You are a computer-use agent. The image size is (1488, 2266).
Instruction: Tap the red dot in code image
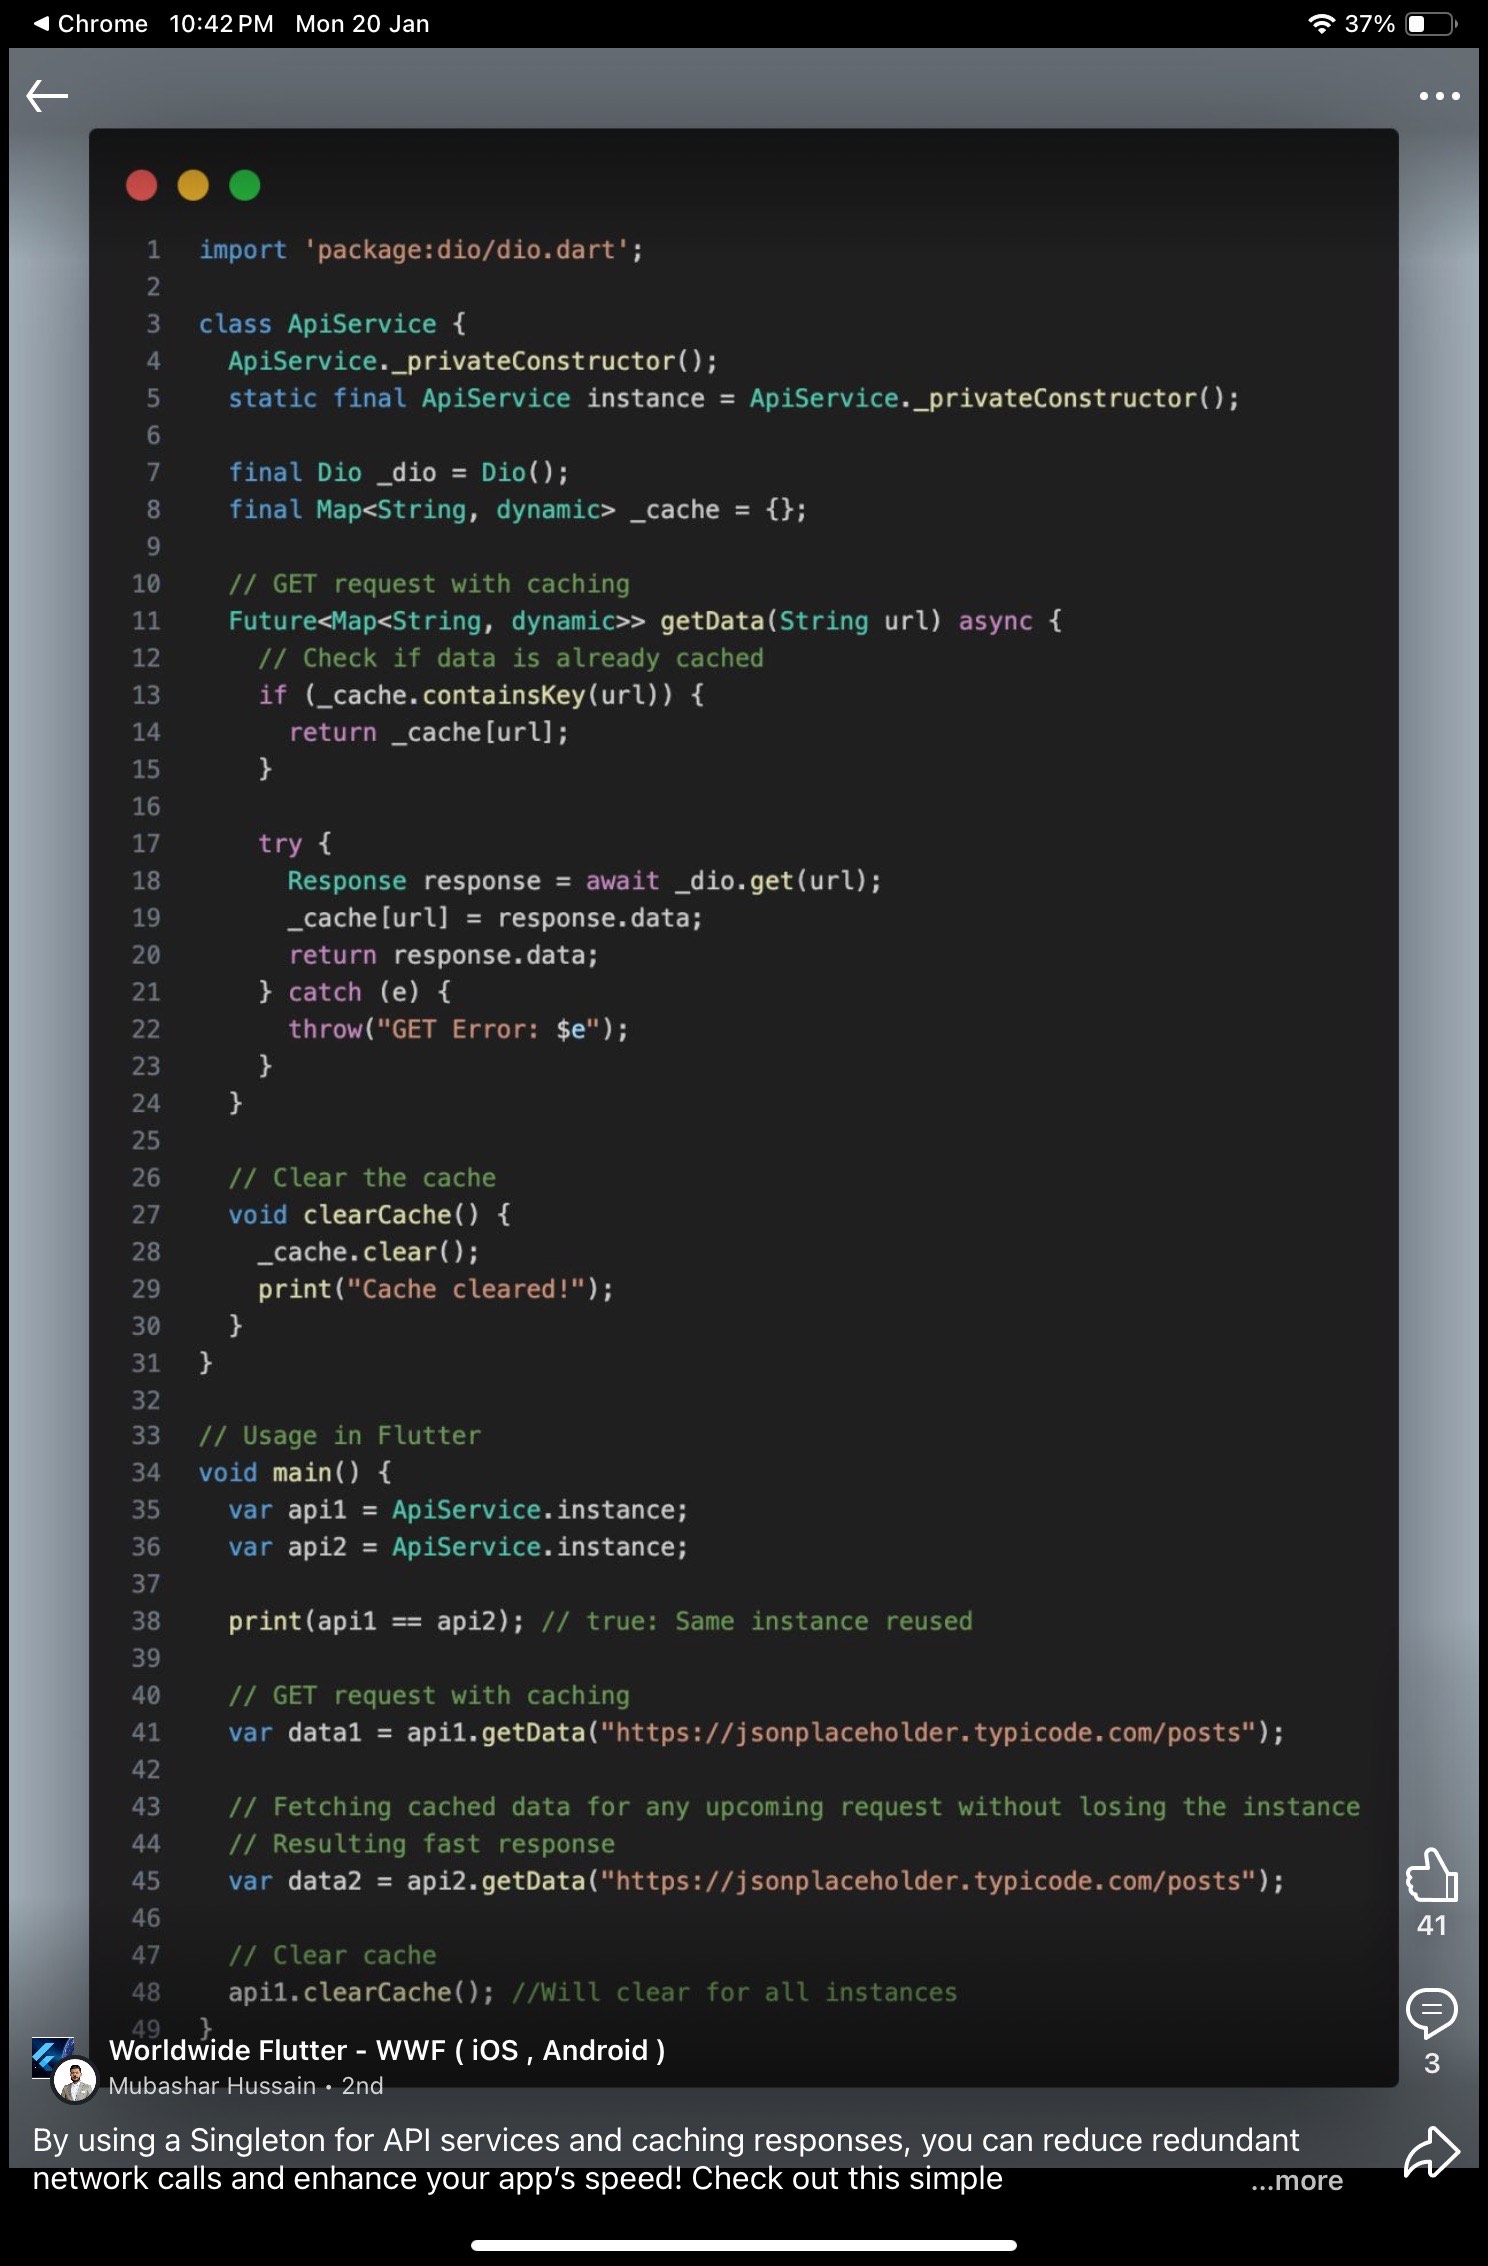click(142, 185)
